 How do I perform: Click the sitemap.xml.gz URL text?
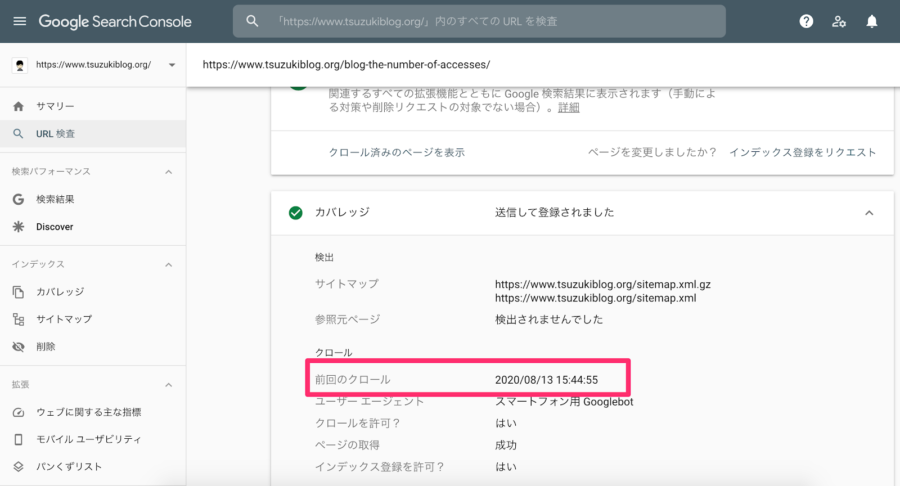click(x=603, y=284)
